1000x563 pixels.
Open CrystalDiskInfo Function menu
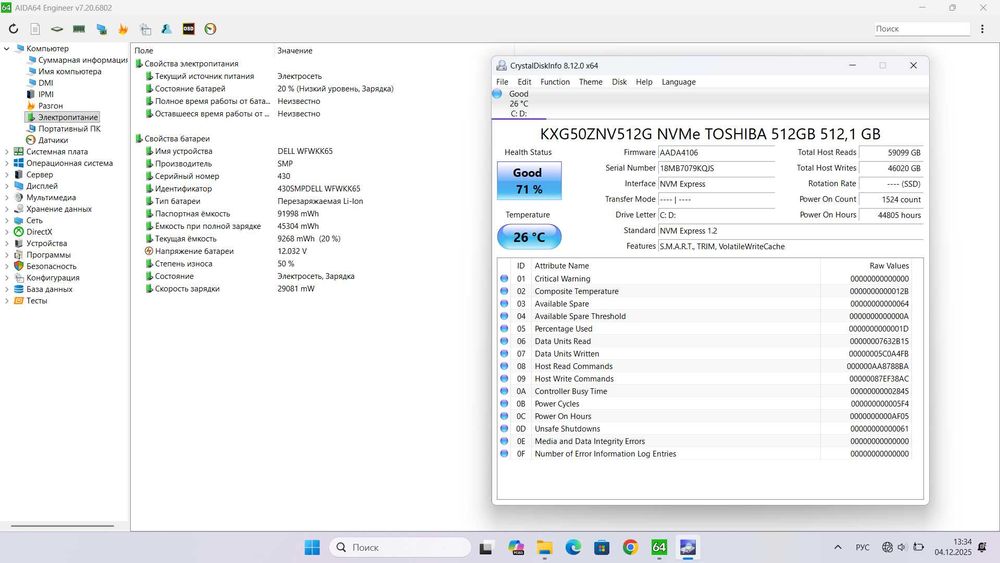(x=555, y=82)
